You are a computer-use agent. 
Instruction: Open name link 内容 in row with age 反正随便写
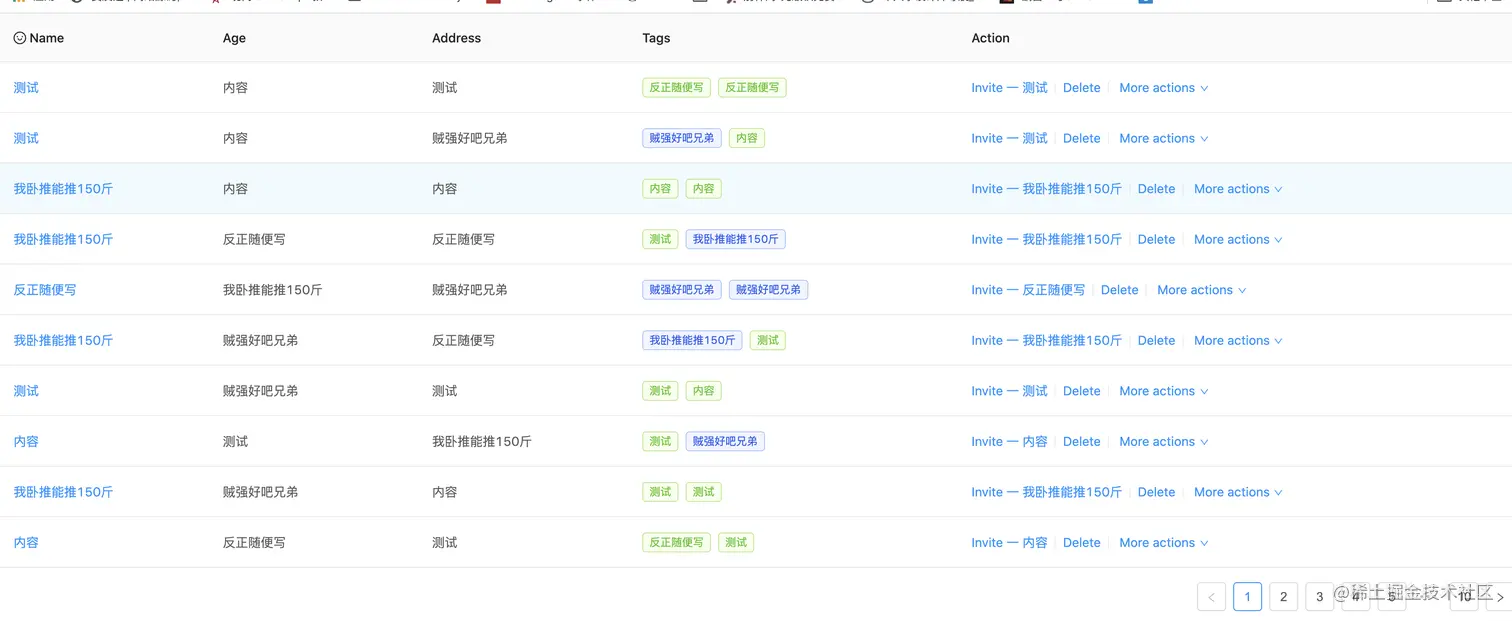click(26, 542)
